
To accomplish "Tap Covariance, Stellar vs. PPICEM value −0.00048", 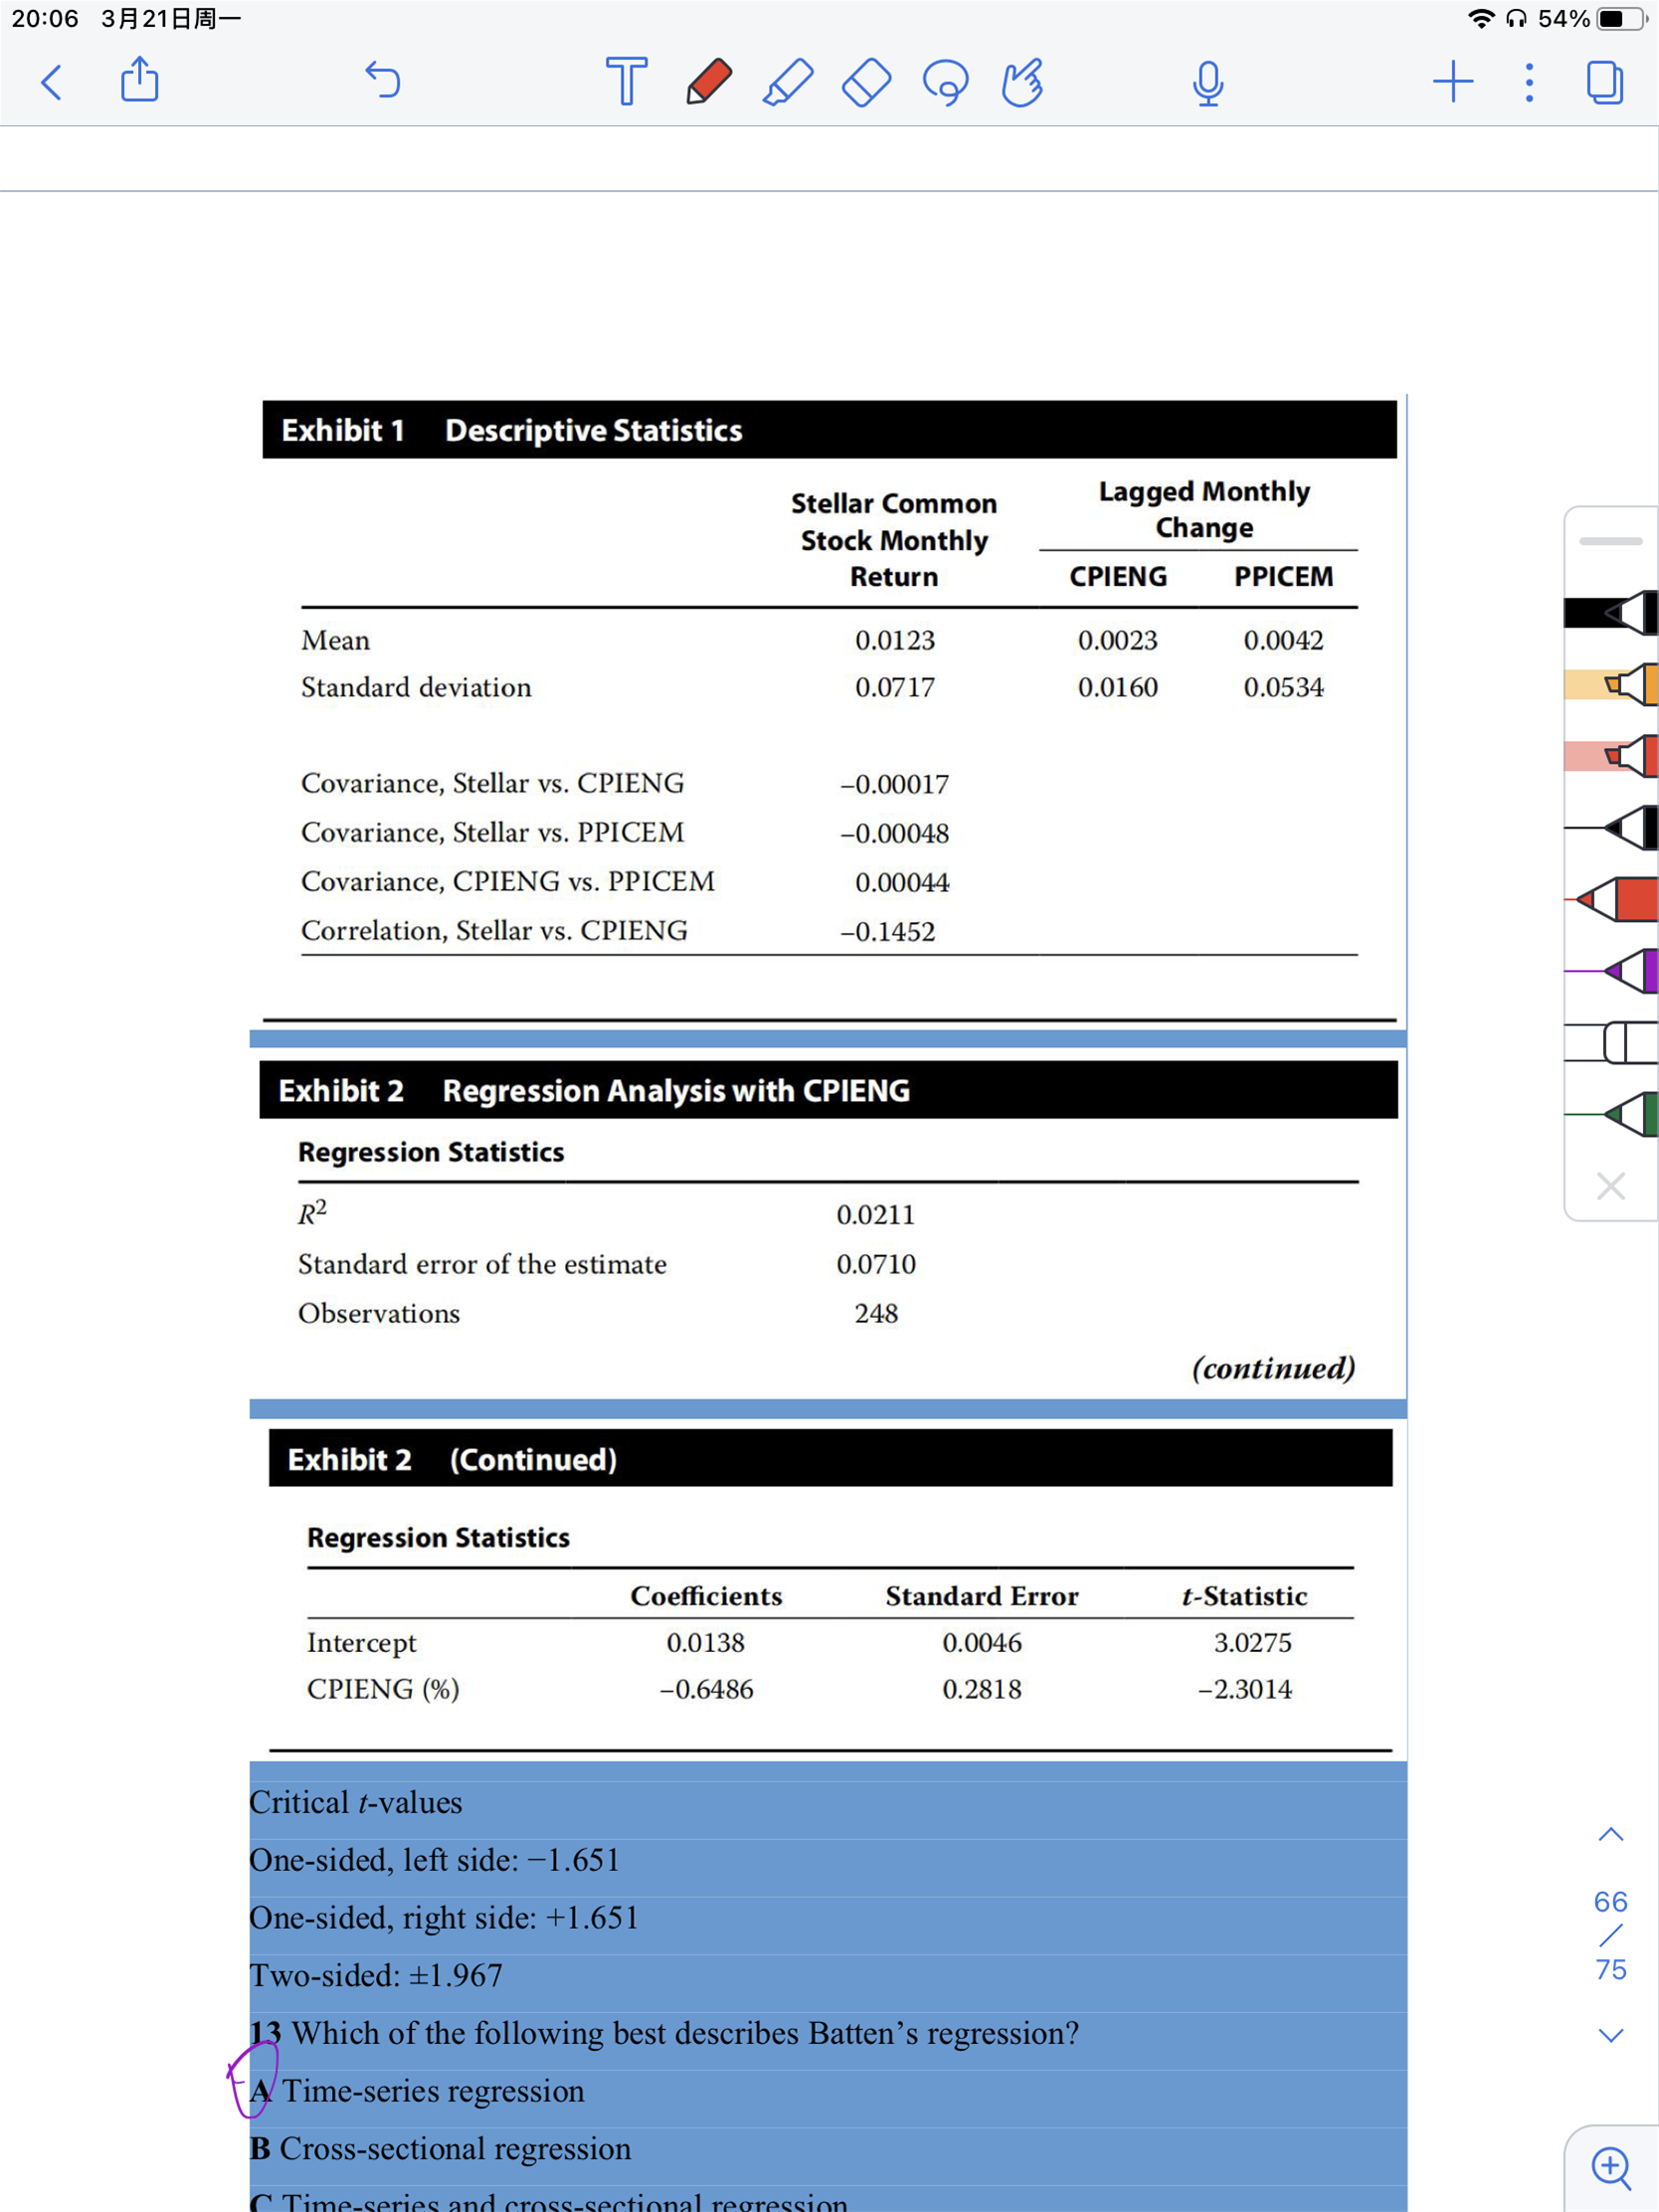I will click(894, 833).
